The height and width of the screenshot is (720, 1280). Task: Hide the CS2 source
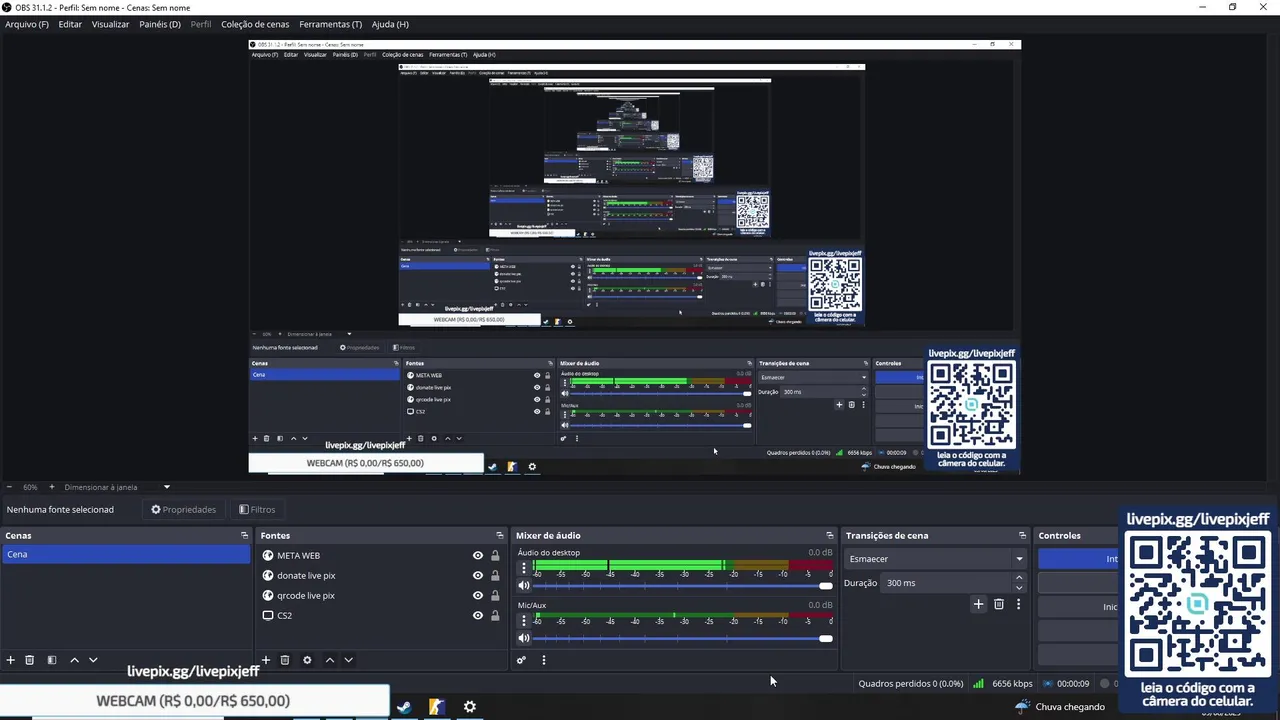tap(478, 616)
